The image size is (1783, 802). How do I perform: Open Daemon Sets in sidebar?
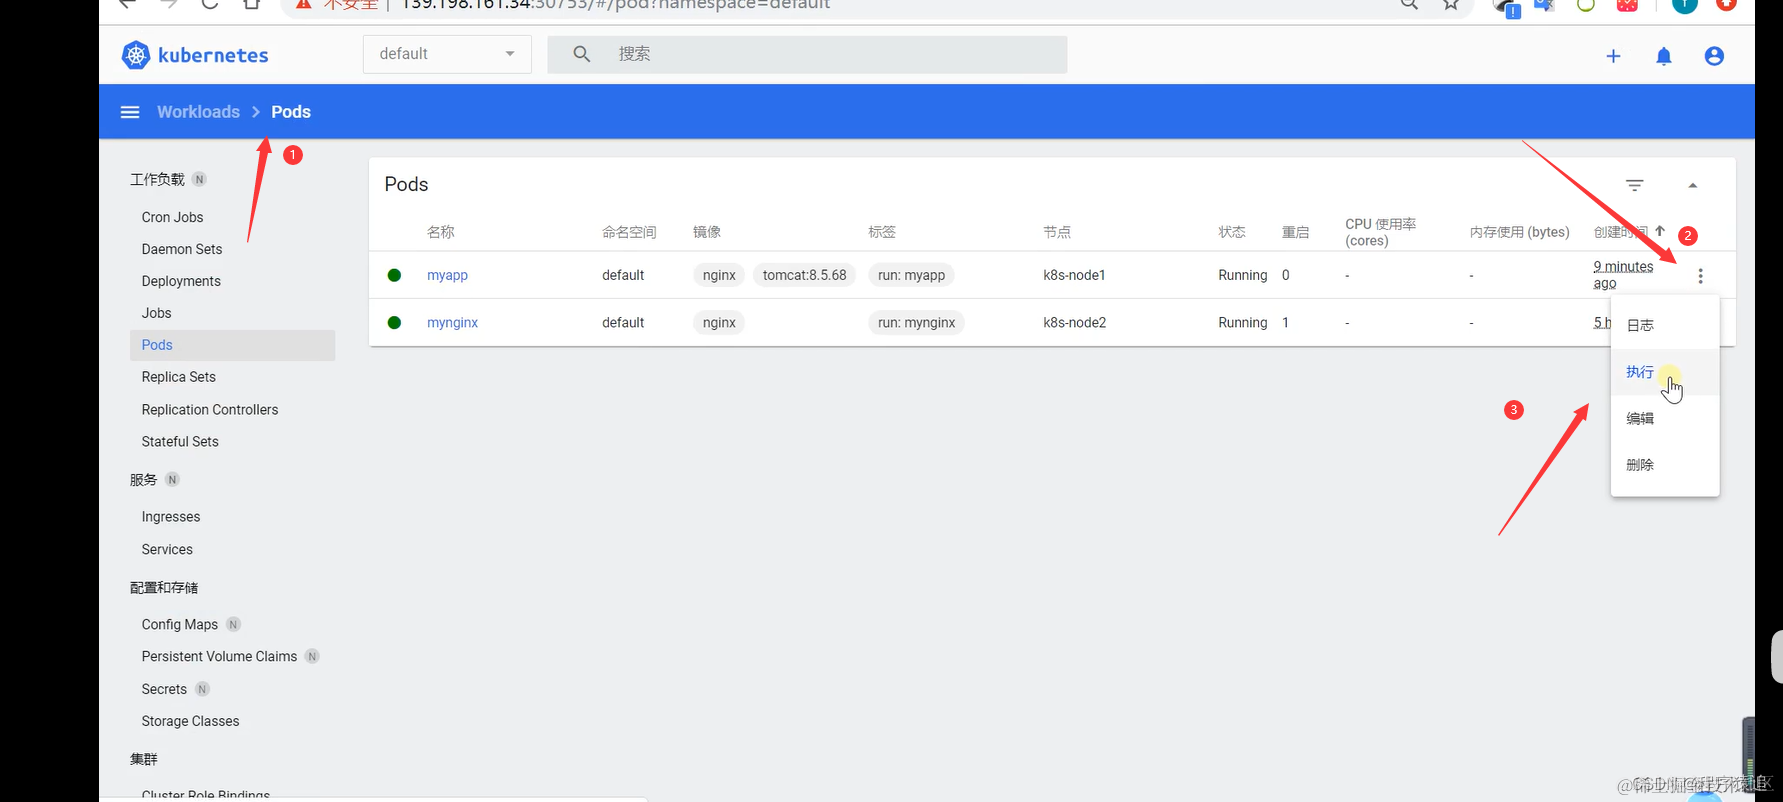(x=182, y=249)
